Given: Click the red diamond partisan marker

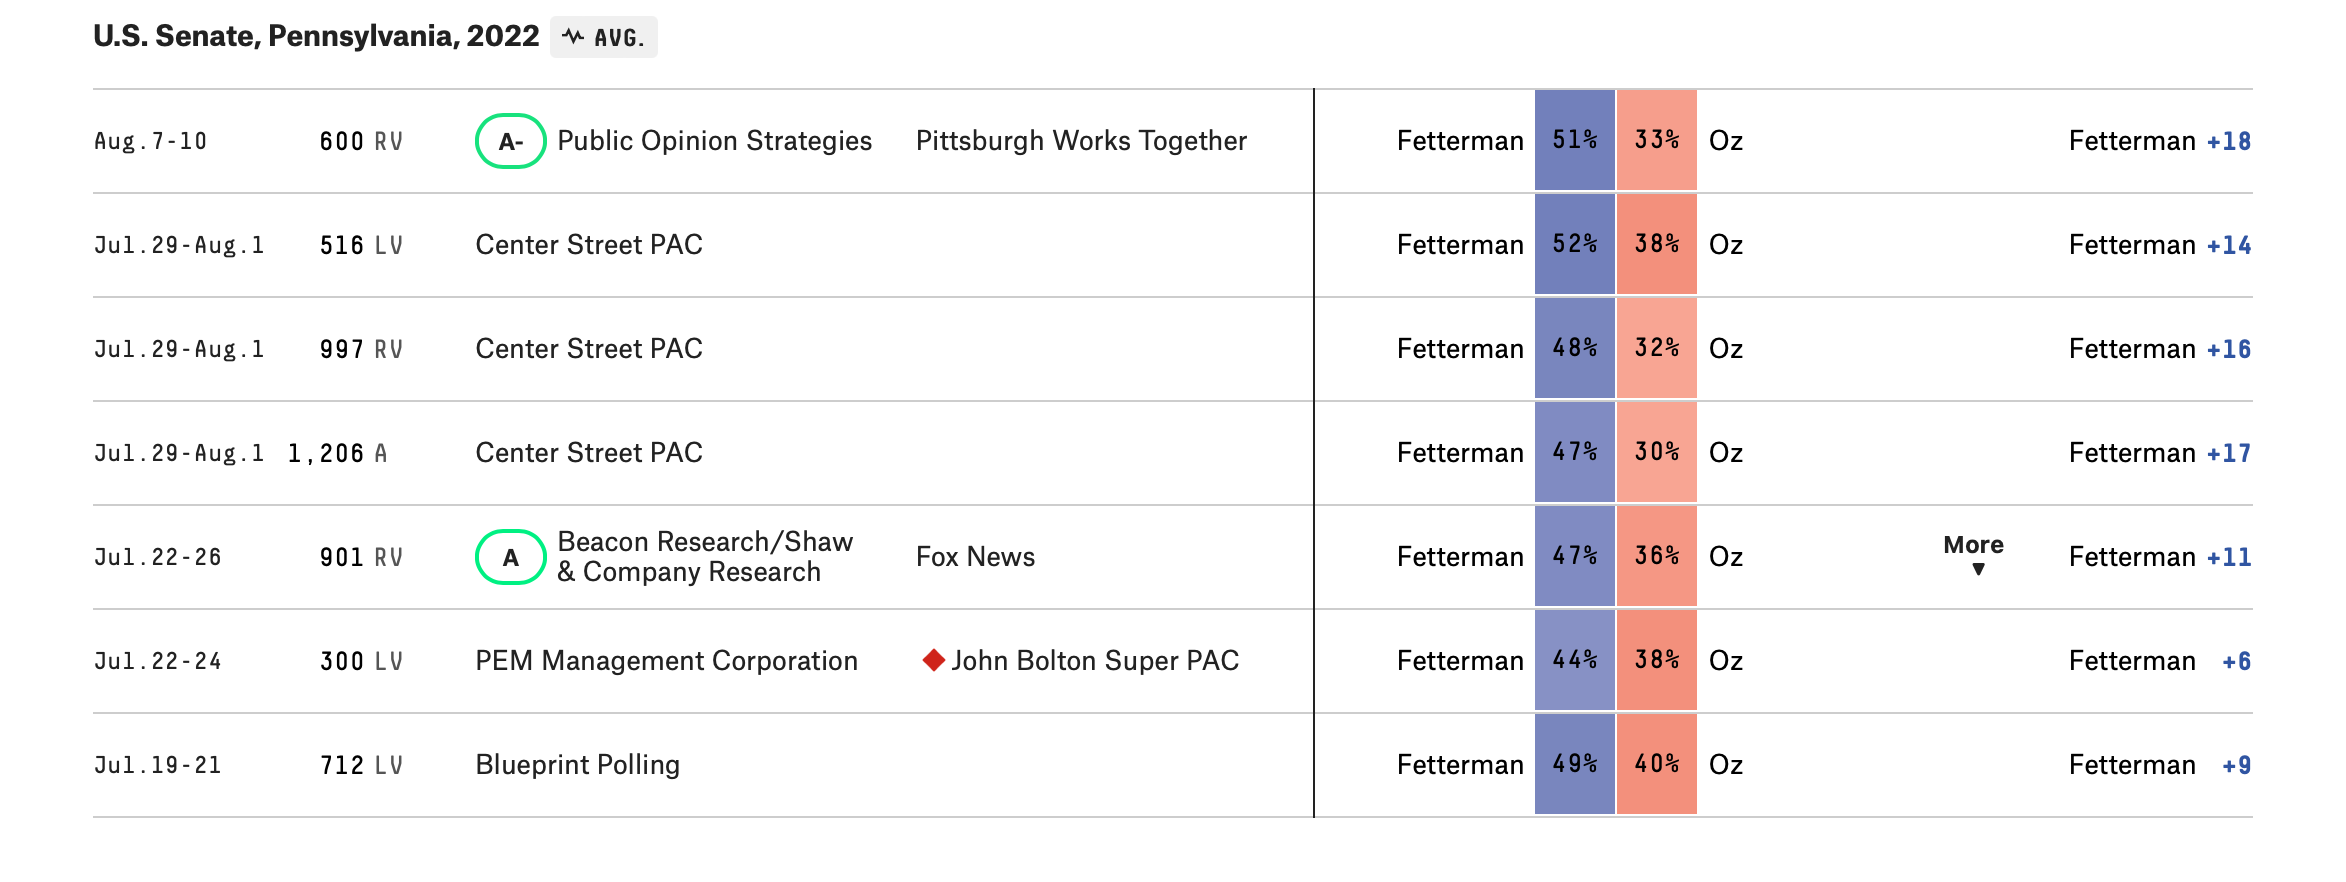Looking at the screenshot, I should 933,660.
